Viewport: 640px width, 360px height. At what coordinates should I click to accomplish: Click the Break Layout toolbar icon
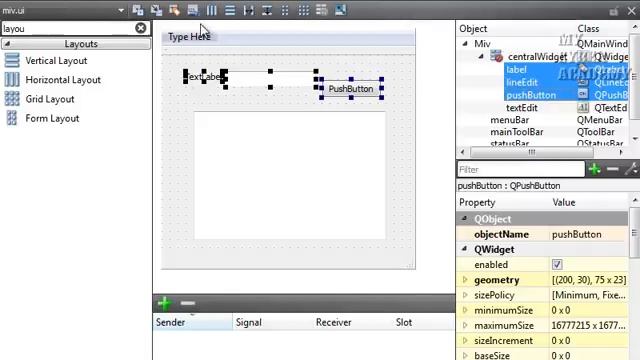point(322,10)
